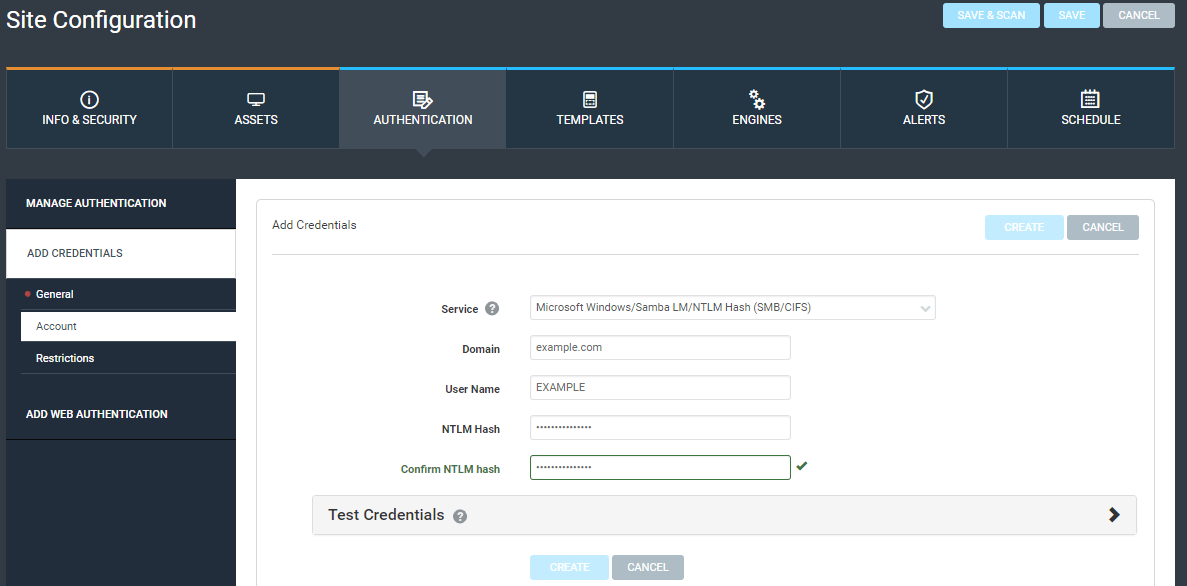Open the Info & Security tab icon
This screenshot has width=1187, height=586.
89,98
